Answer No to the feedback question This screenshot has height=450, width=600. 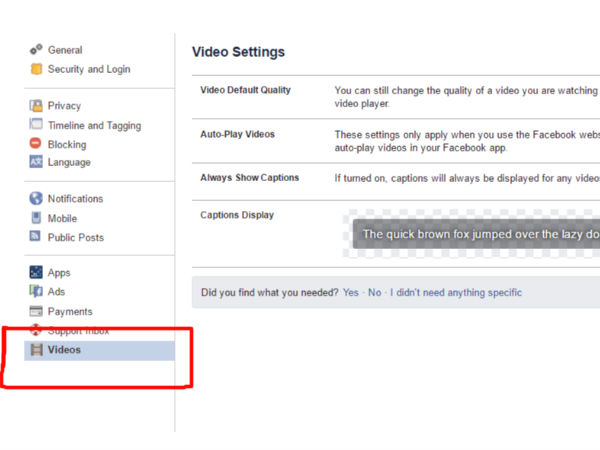click(375, 293)
